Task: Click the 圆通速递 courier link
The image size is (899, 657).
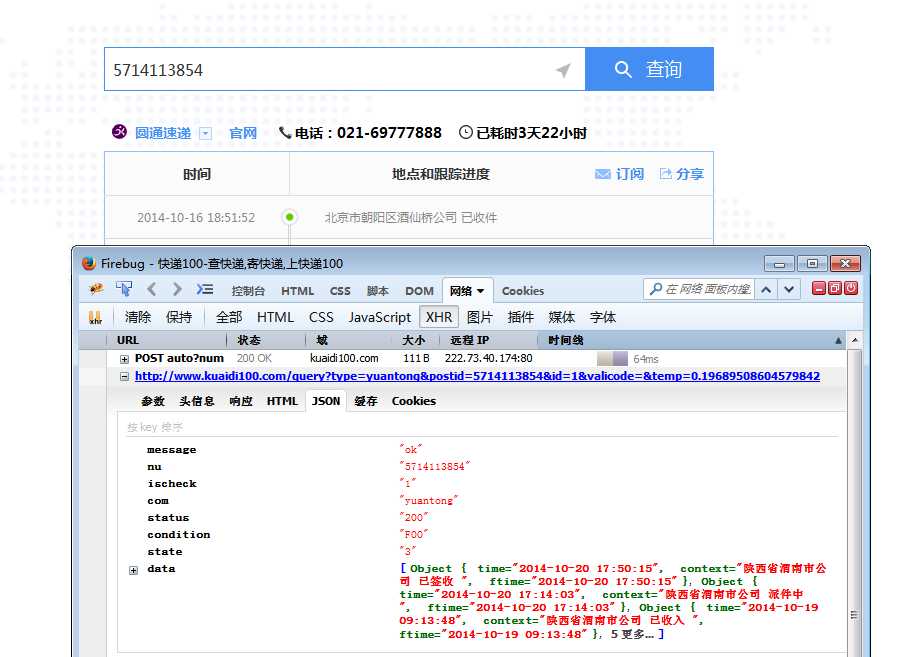Action: [163, 133]
